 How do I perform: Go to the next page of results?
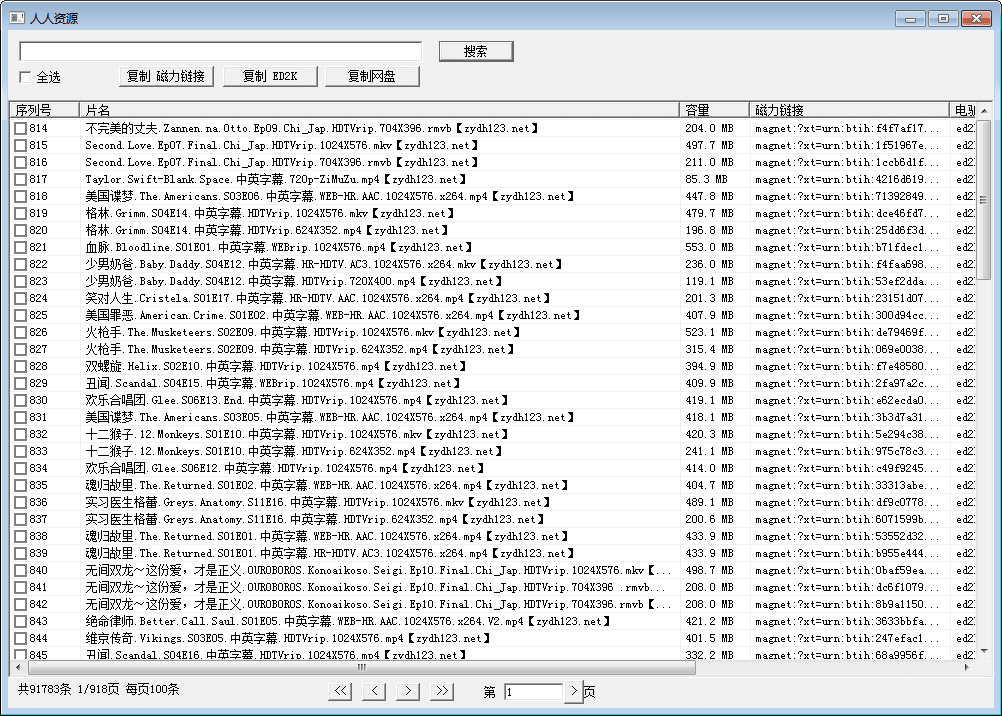407,691
